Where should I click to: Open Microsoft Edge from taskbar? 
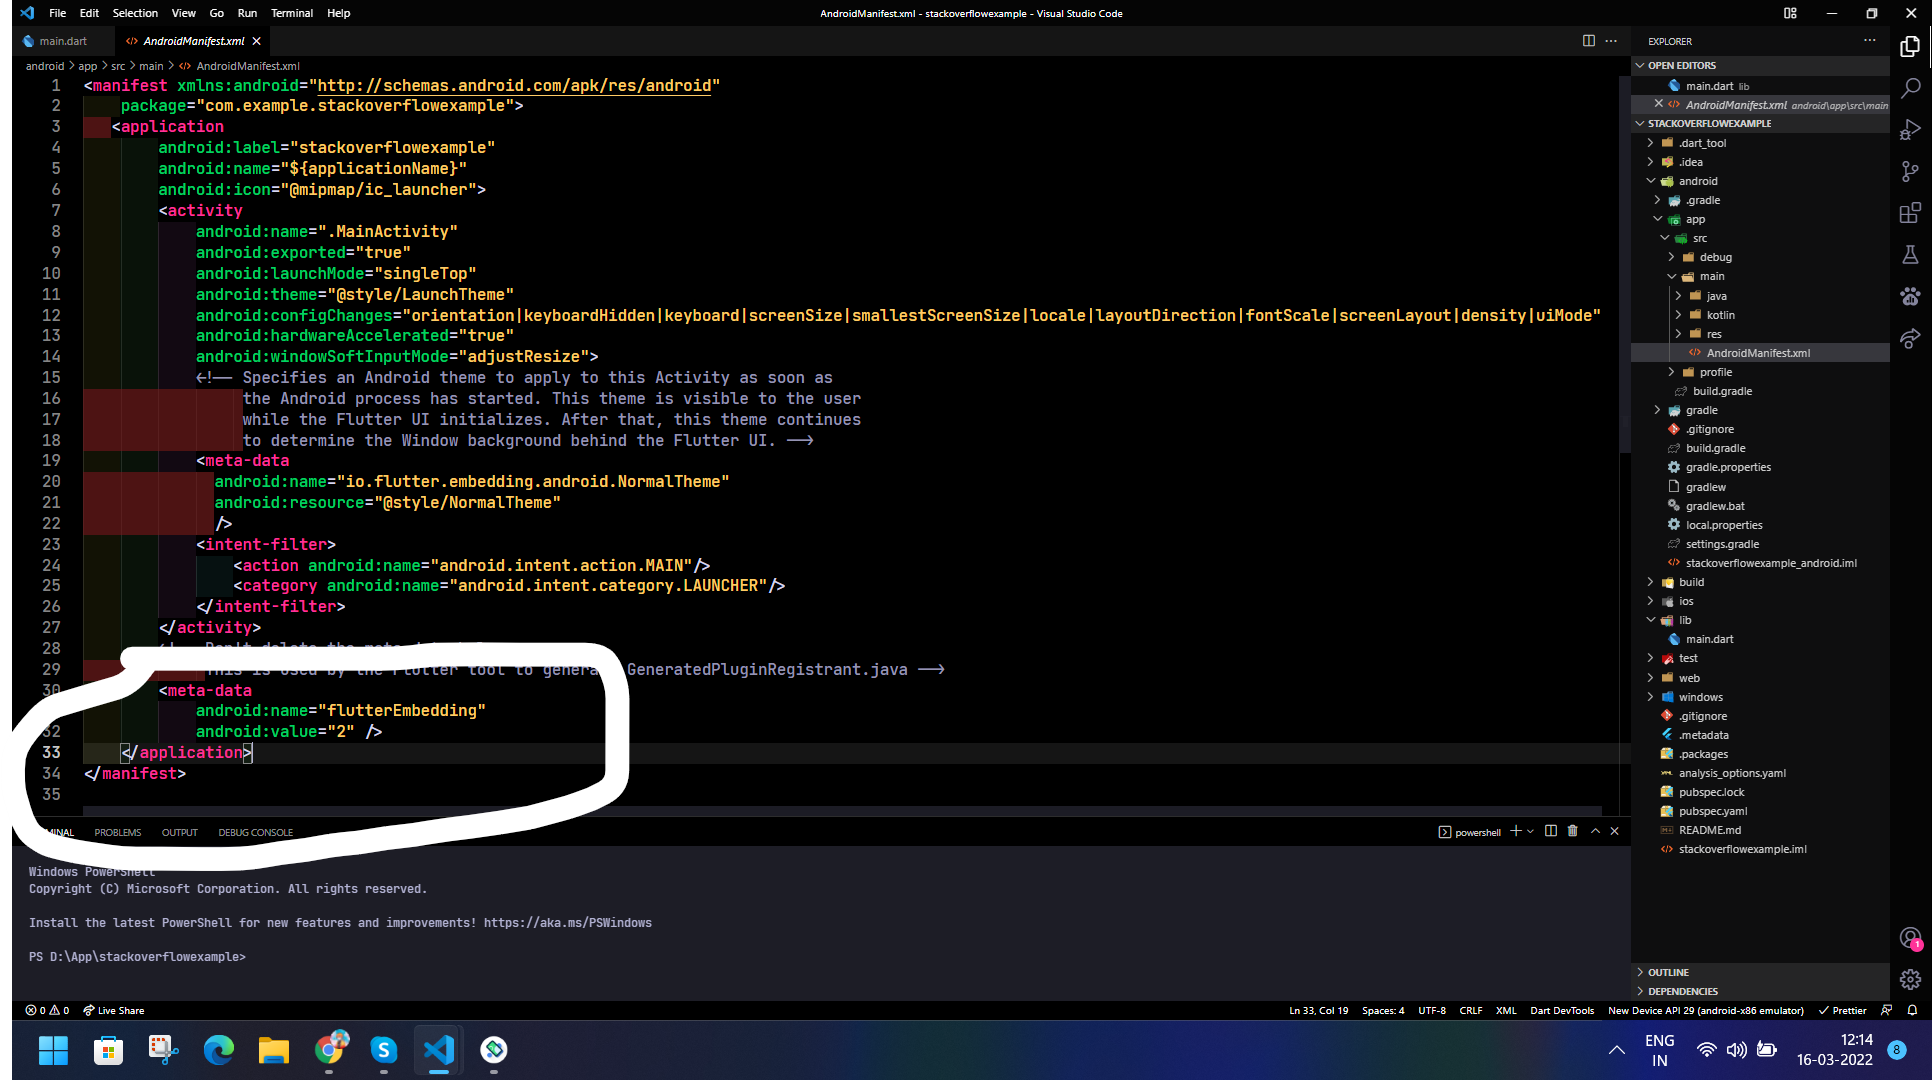tap(218, 1050)
